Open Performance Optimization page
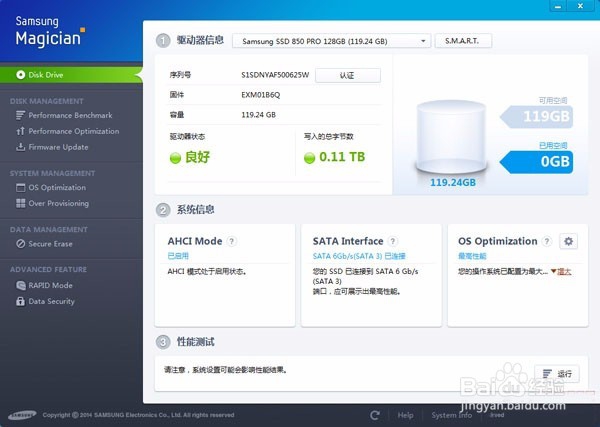 pyautogui.click(x=73, y=131)
